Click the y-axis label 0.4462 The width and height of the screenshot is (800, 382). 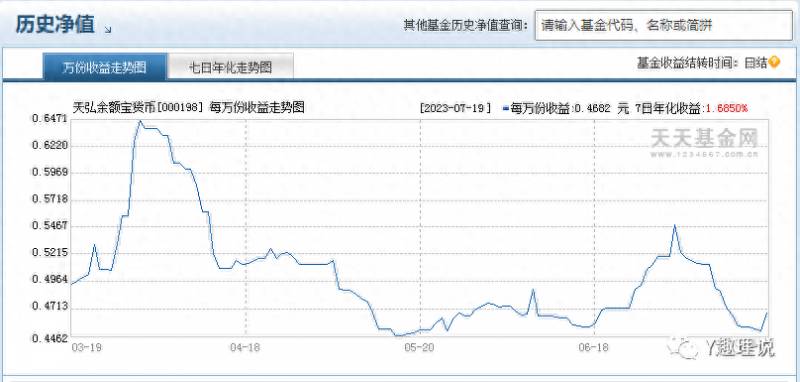pyautogui.click(x=49, y=338)
